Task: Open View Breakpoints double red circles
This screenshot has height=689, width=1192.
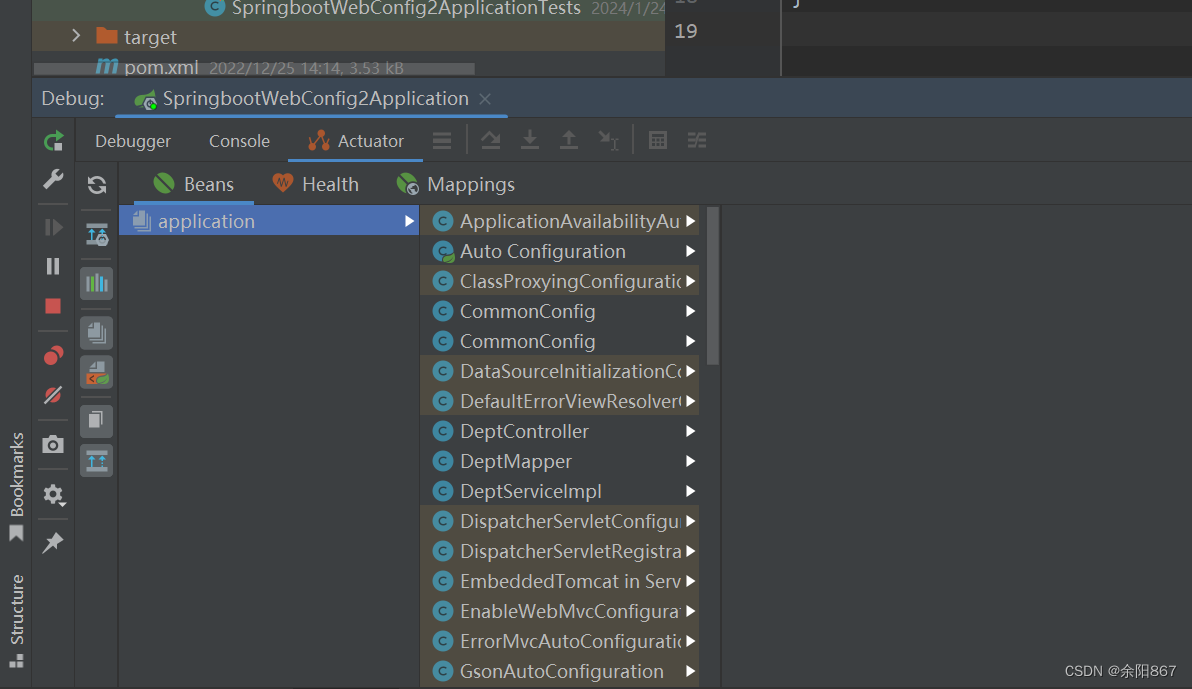Action: (53, 355)
